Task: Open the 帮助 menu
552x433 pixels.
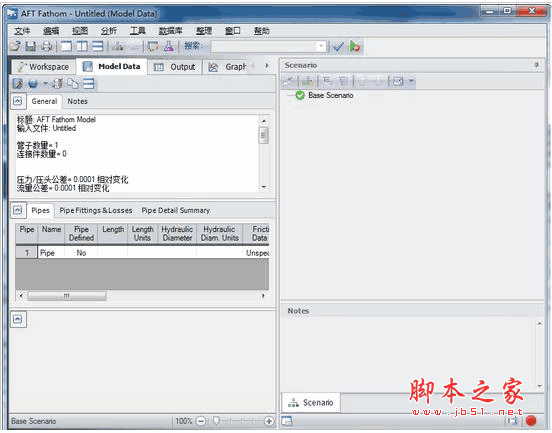Action: 262,31
